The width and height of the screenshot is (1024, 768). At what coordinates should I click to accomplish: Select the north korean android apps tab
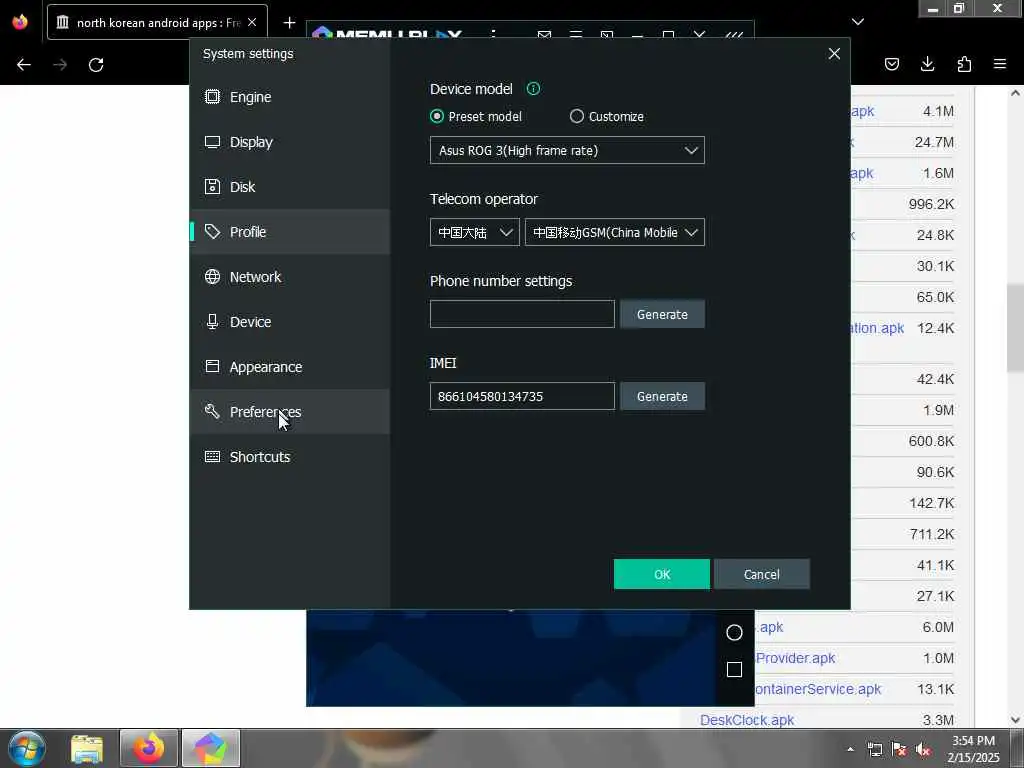(x=157, y=22)
